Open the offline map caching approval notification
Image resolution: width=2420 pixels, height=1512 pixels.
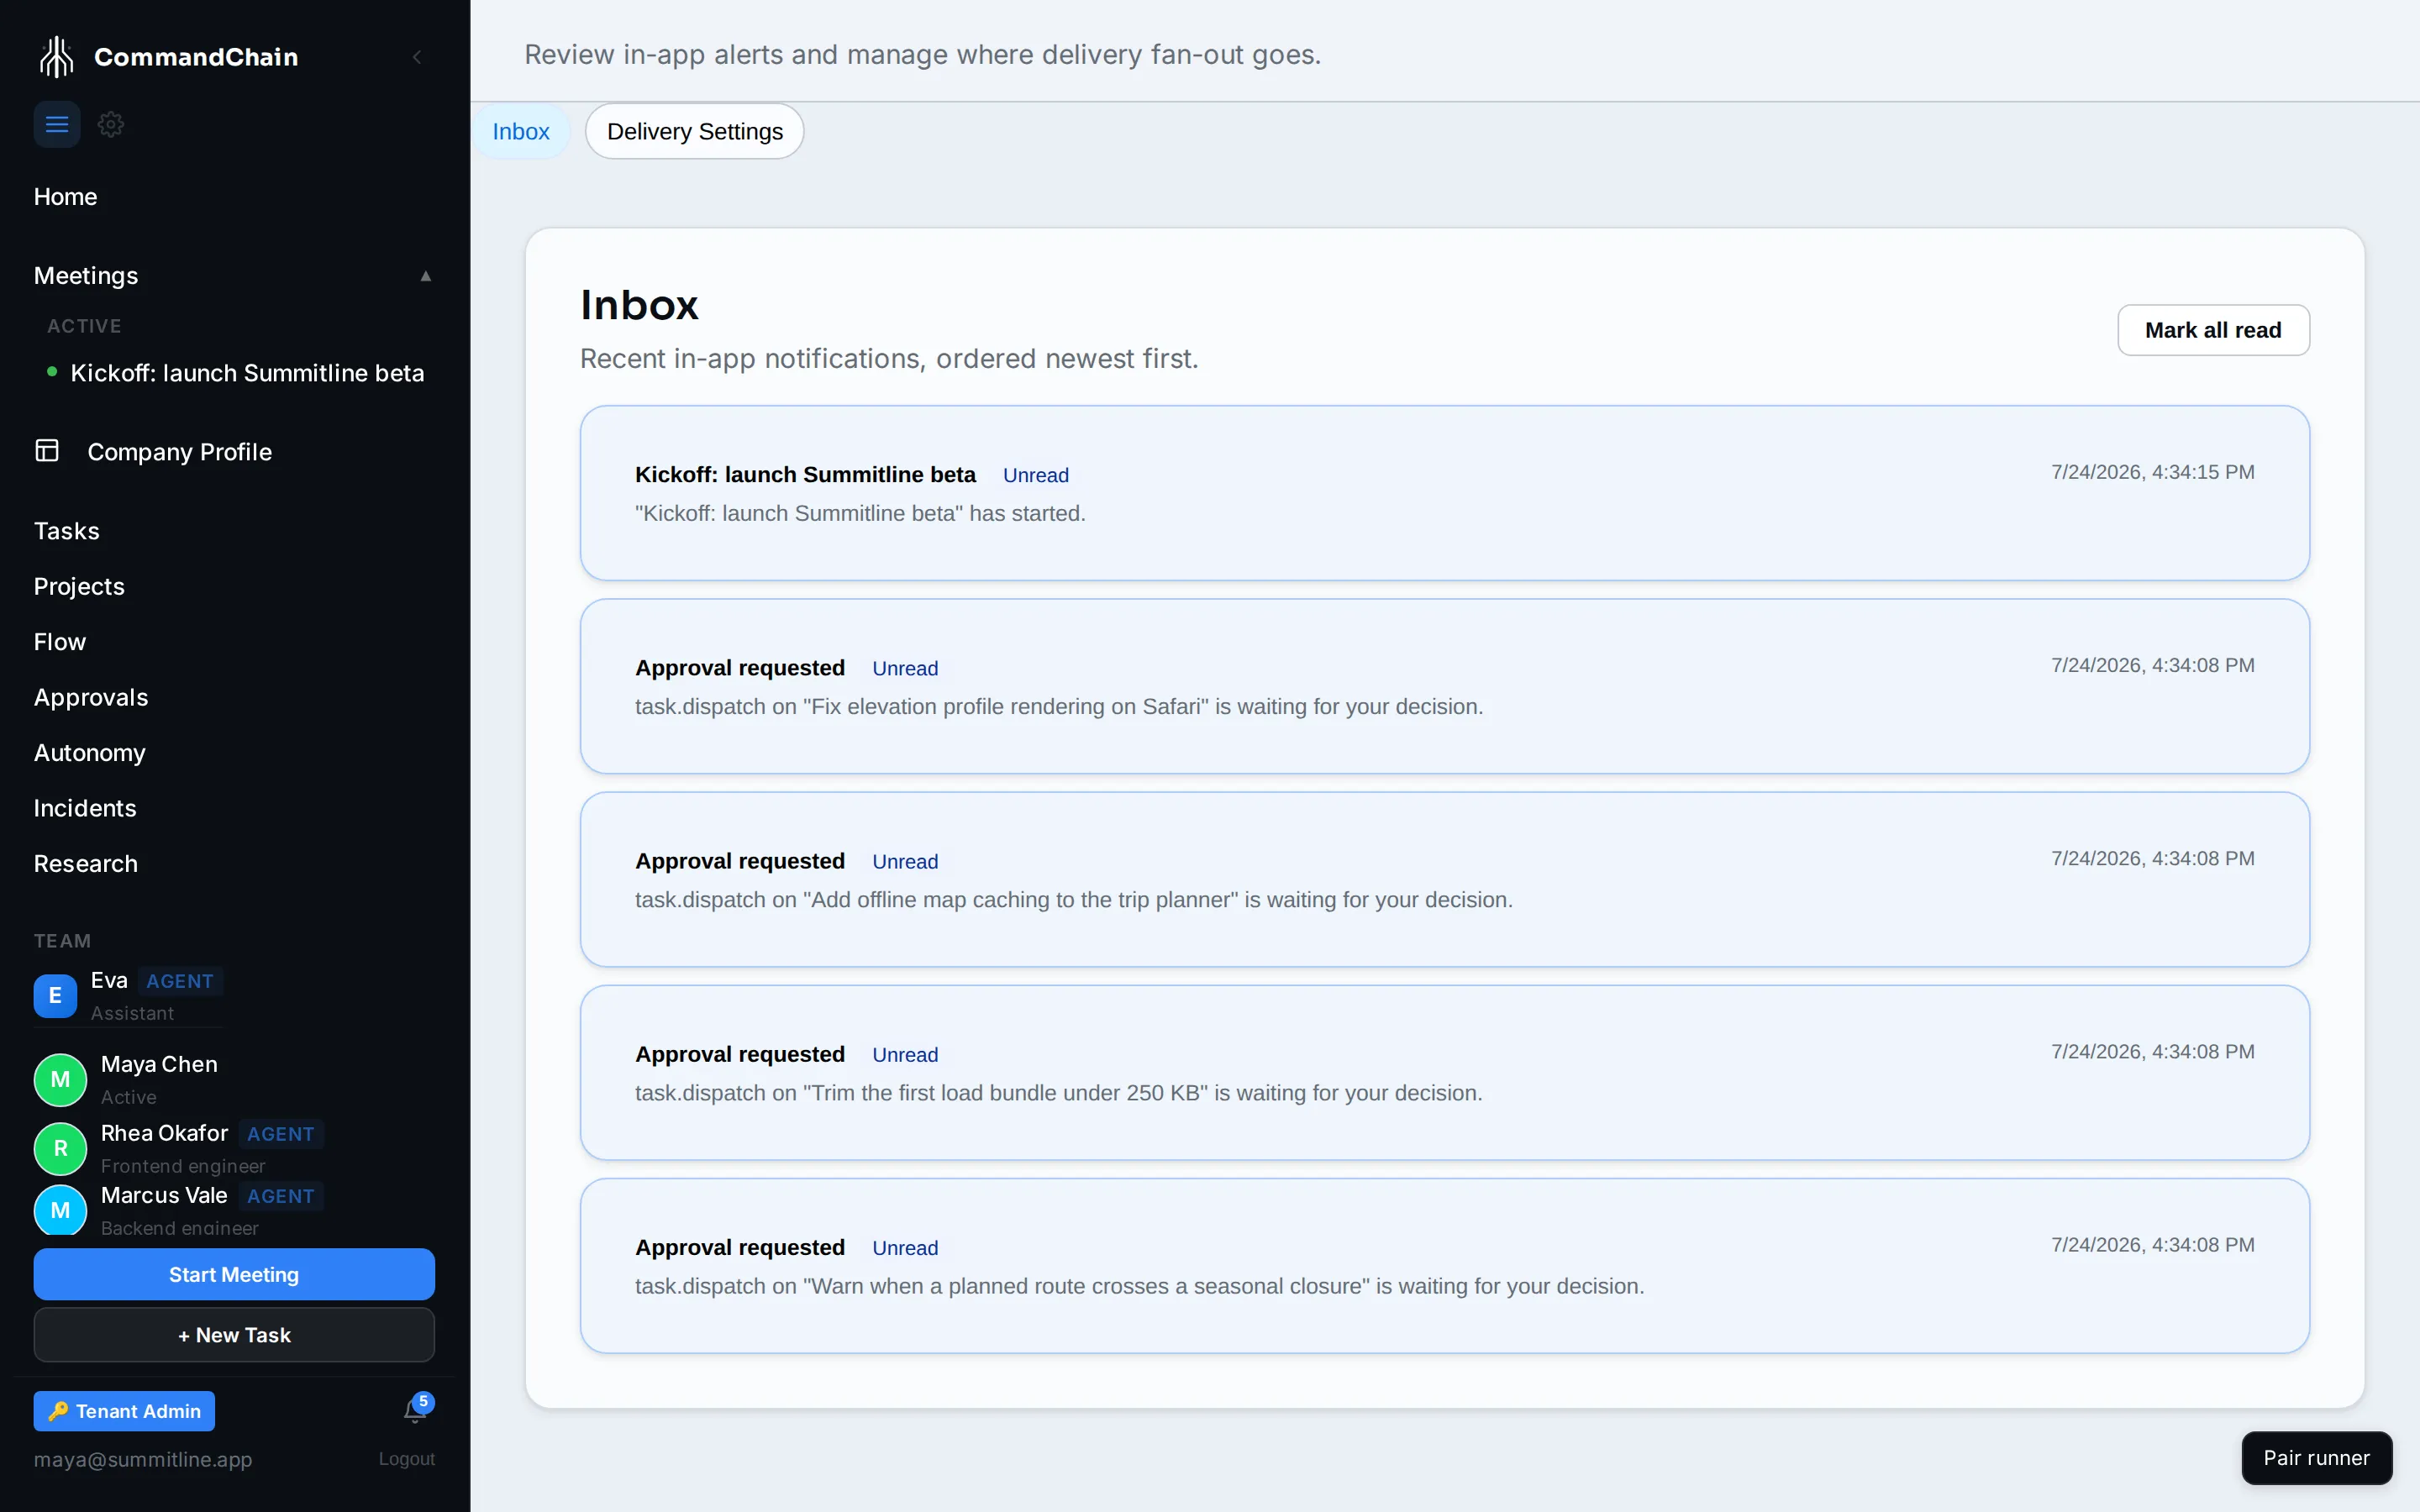(1444, 879)
